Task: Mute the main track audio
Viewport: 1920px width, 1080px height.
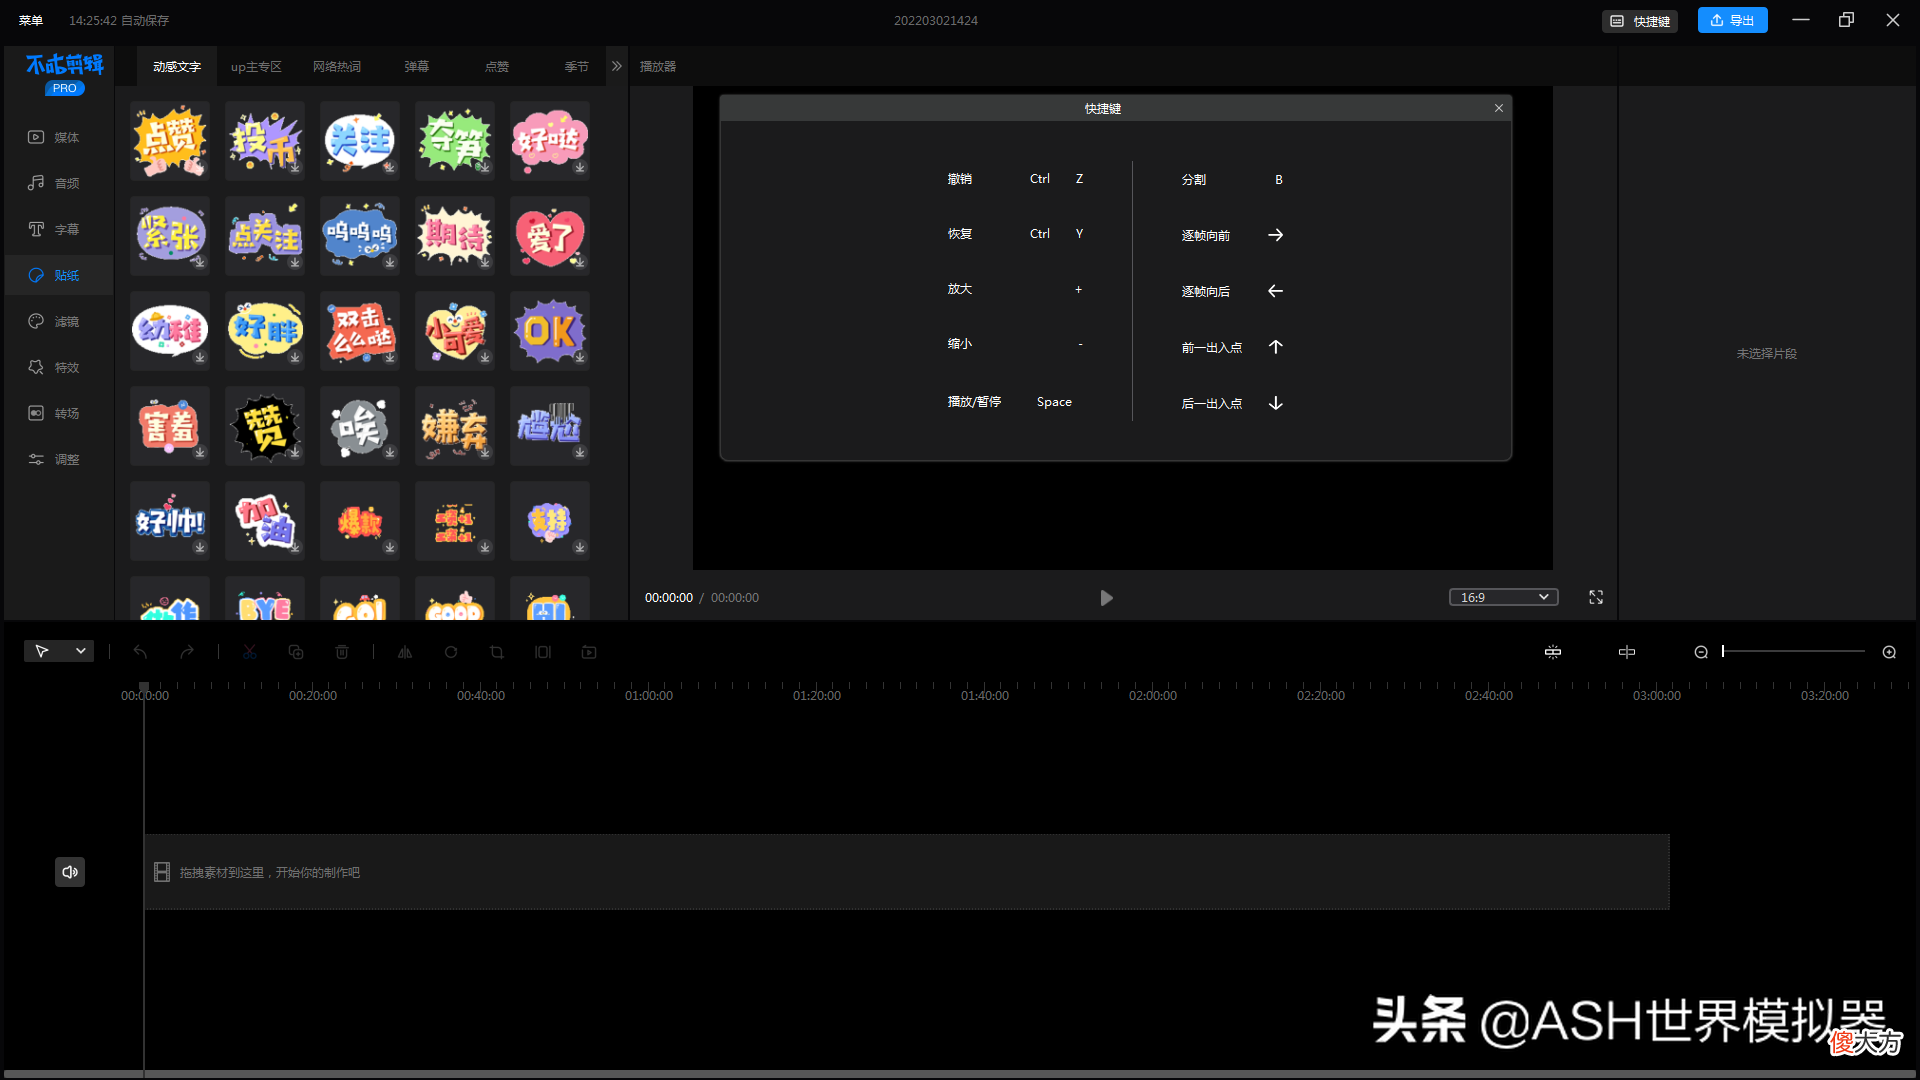Action: [70, 872]
